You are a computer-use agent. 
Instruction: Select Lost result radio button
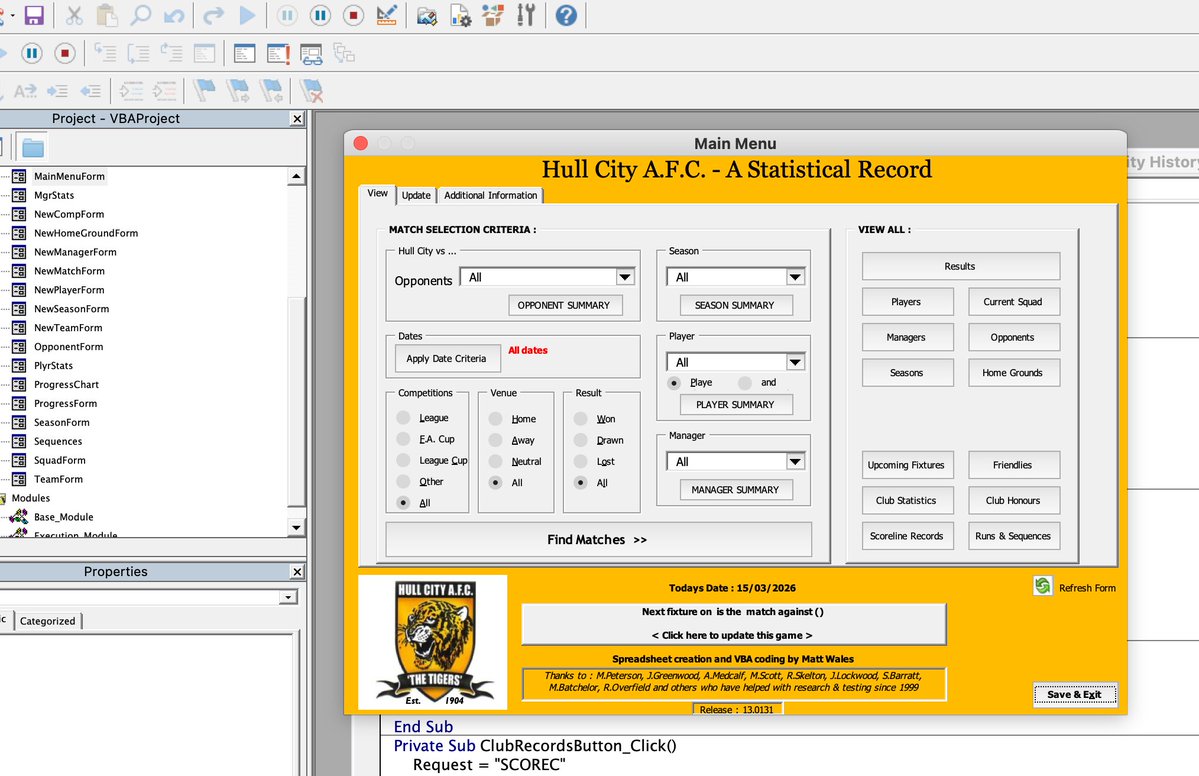pyautogui.click(x=580, y=461)
